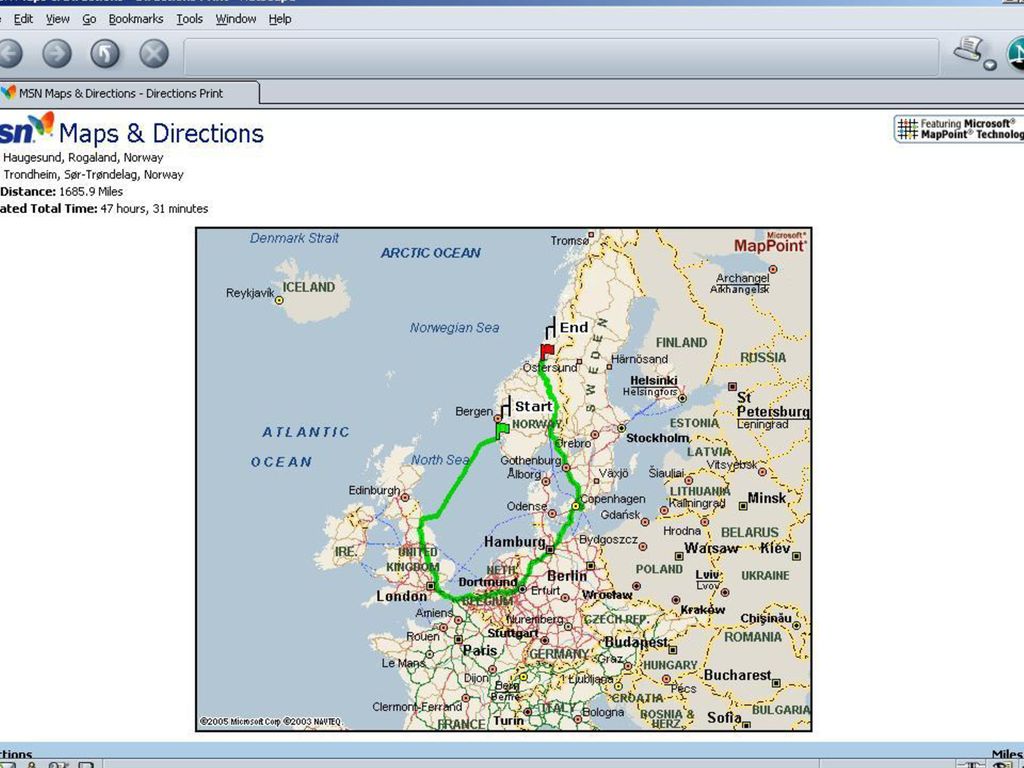Click the "Clermont-Ferrand" city label
Image resolution: width=1024 pixels, height=768 pixels.
pos(417,707)
